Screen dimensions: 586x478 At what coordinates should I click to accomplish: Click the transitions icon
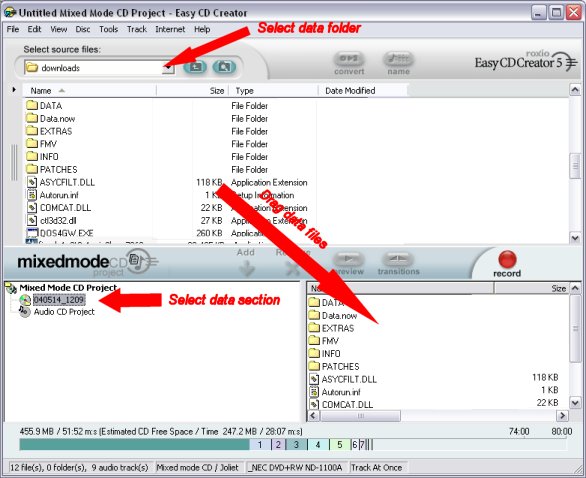398,258
